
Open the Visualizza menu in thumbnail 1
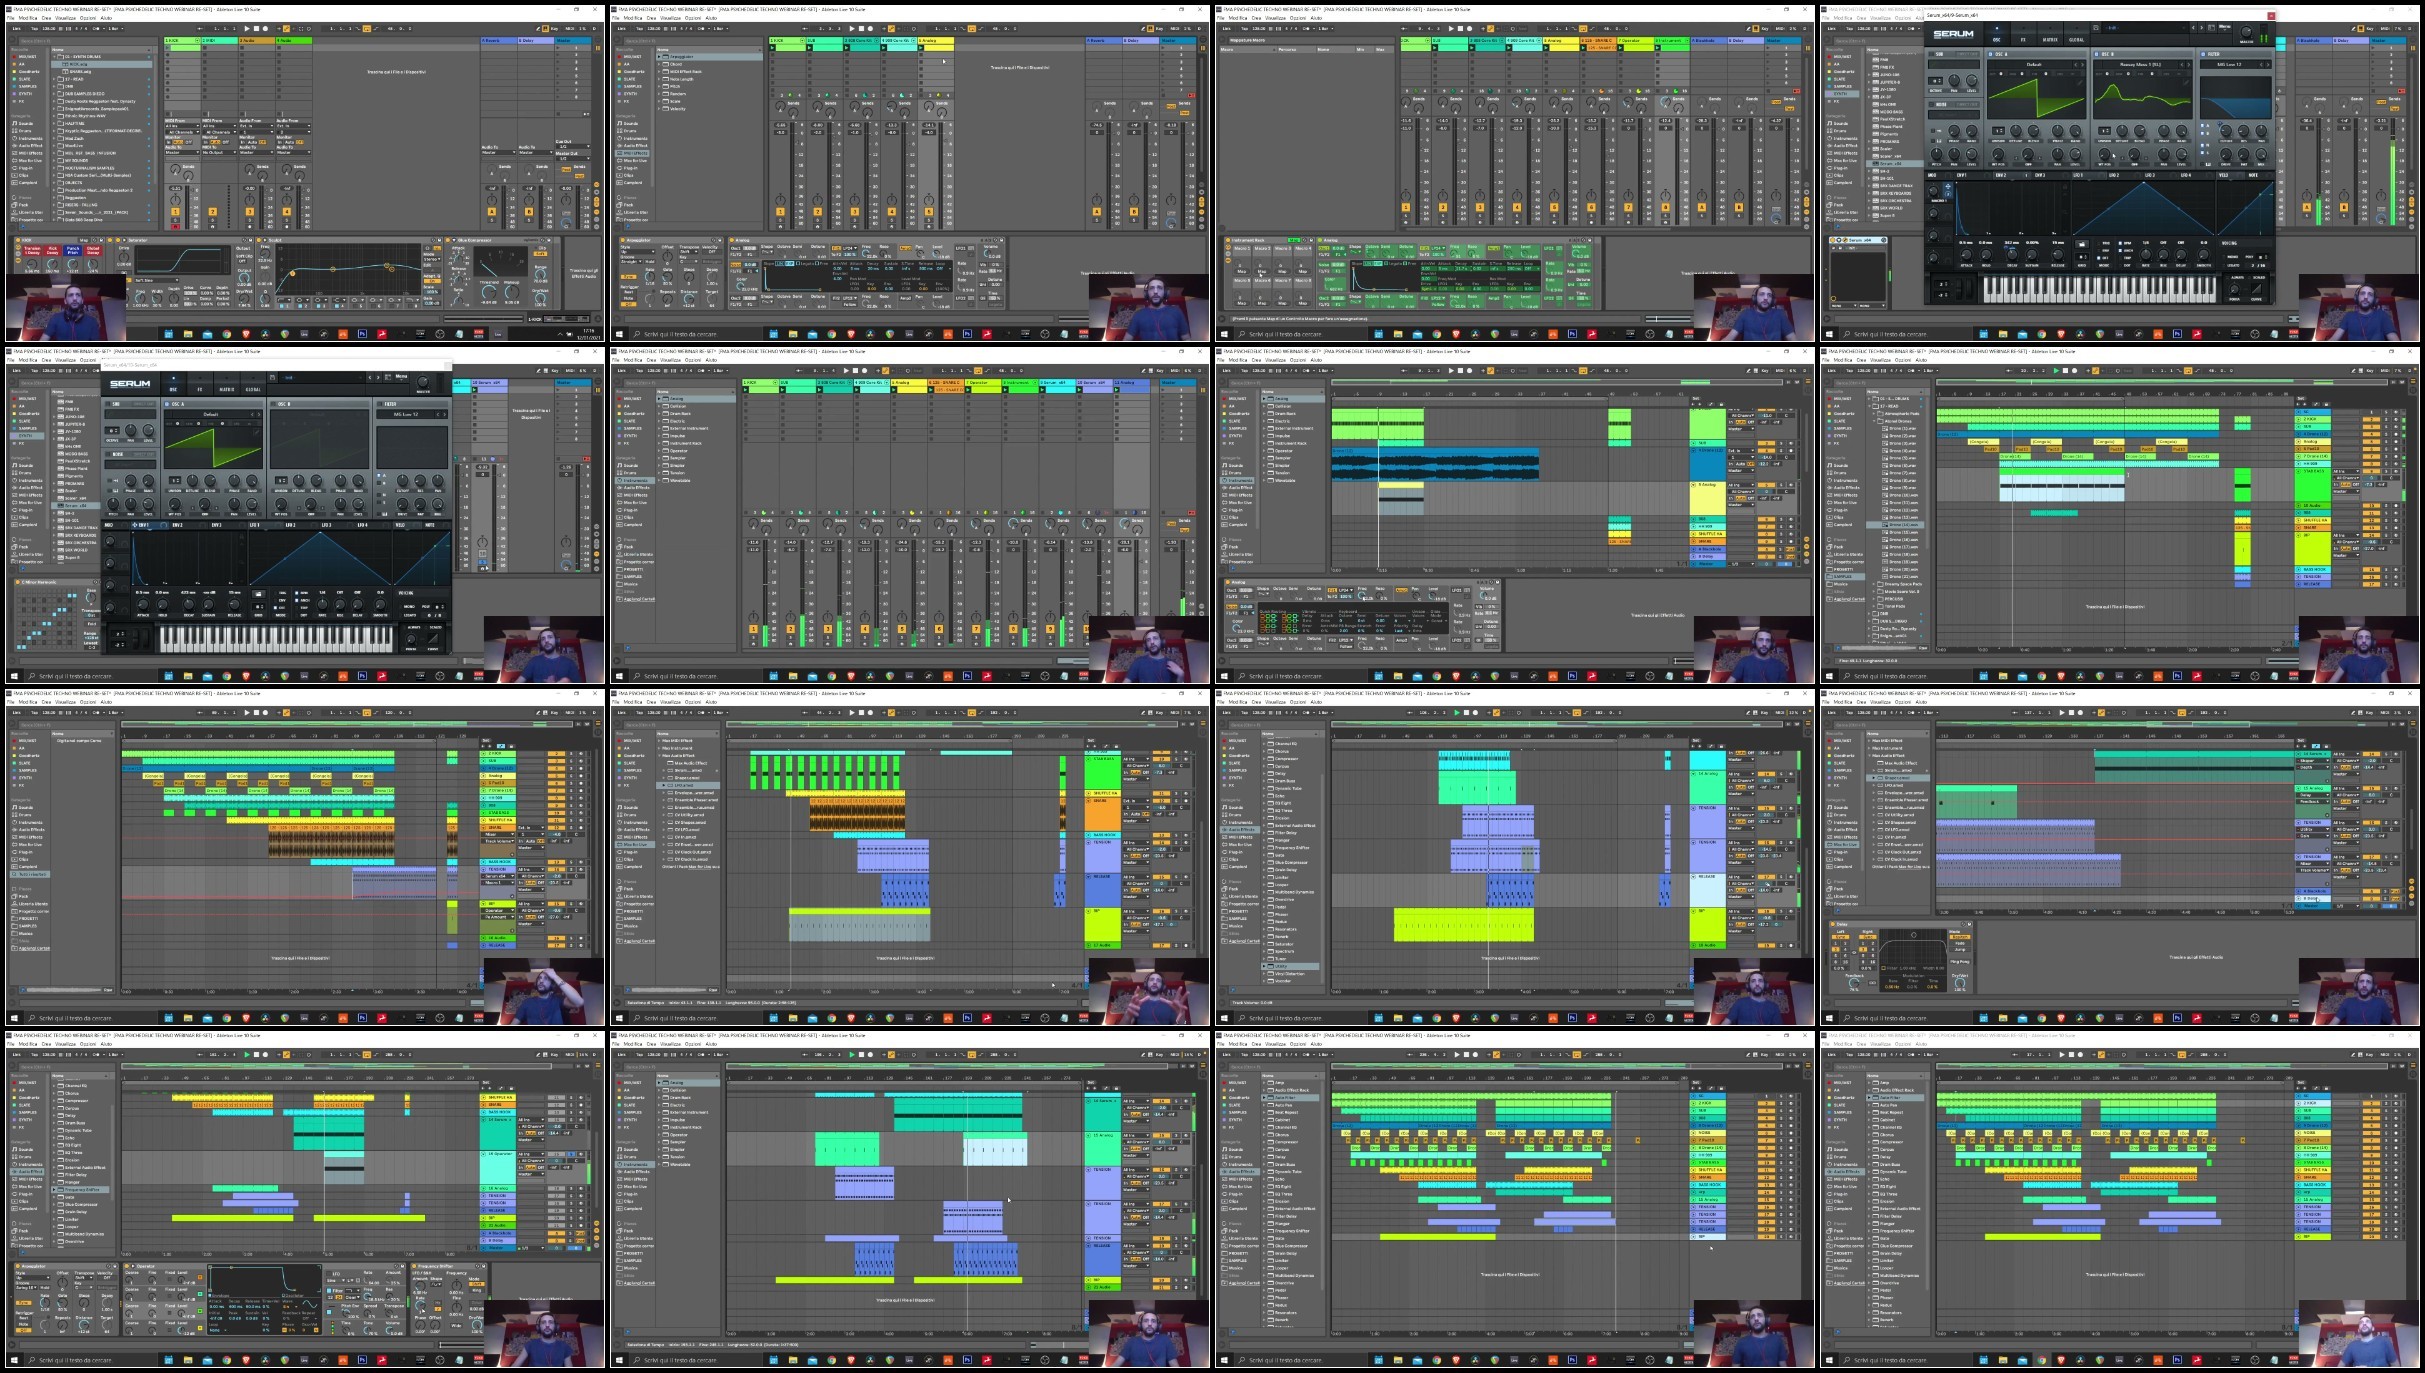click(65, 18)
